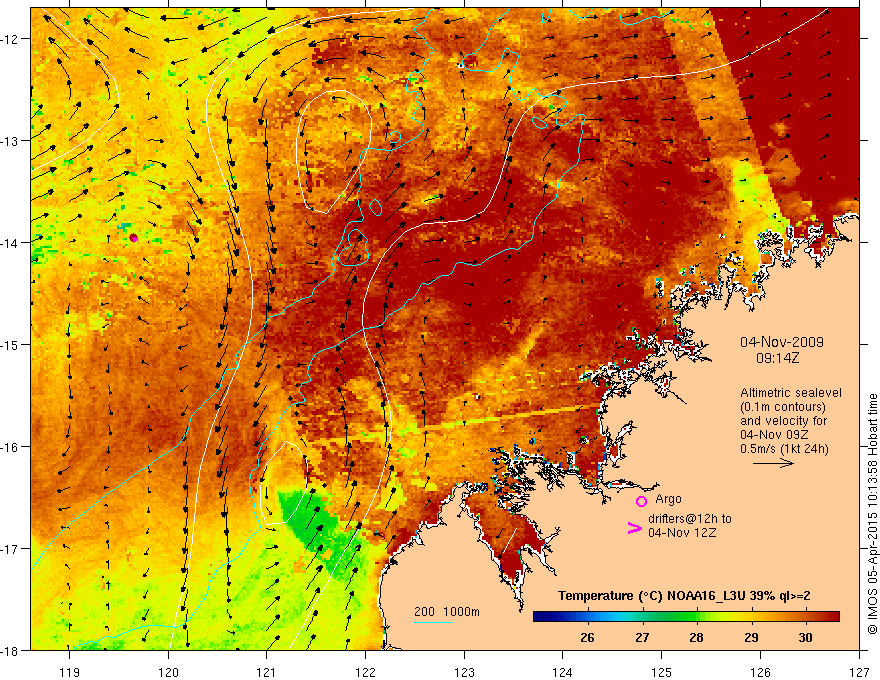Click the longitude axis label 125
The width and height of the screenshot is (880, 680).
click(662, 672)
